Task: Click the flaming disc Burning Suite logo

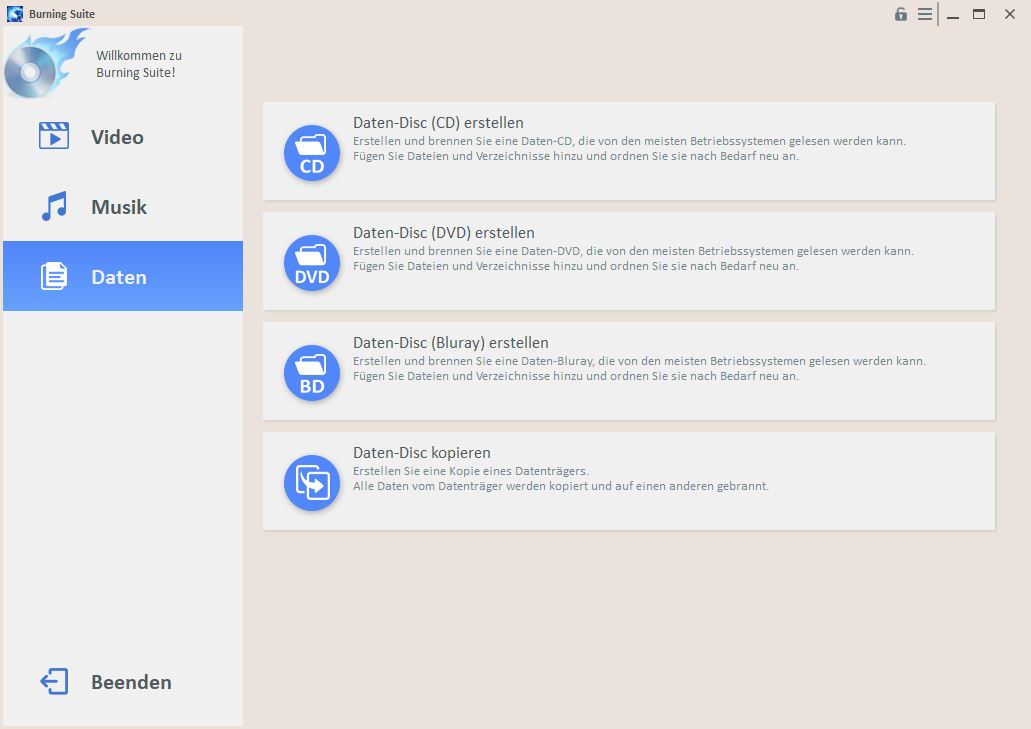Action: 42,64
